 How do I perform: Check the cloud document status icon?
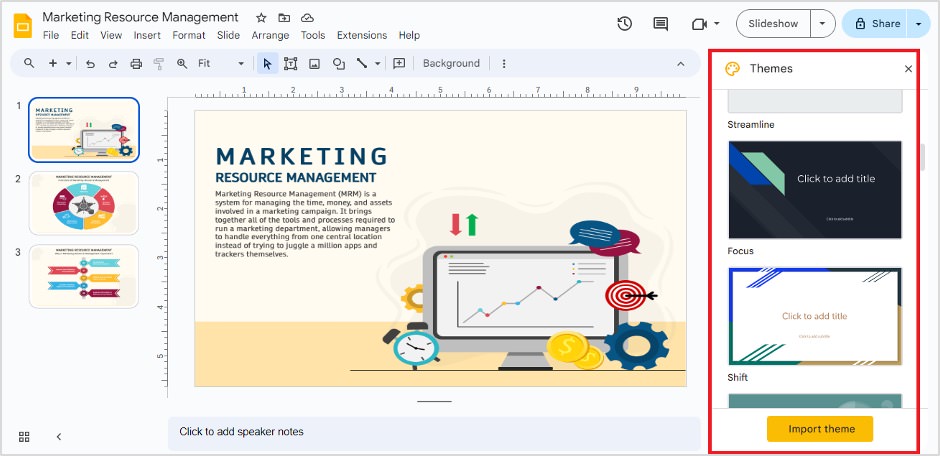tap(308, 18)
